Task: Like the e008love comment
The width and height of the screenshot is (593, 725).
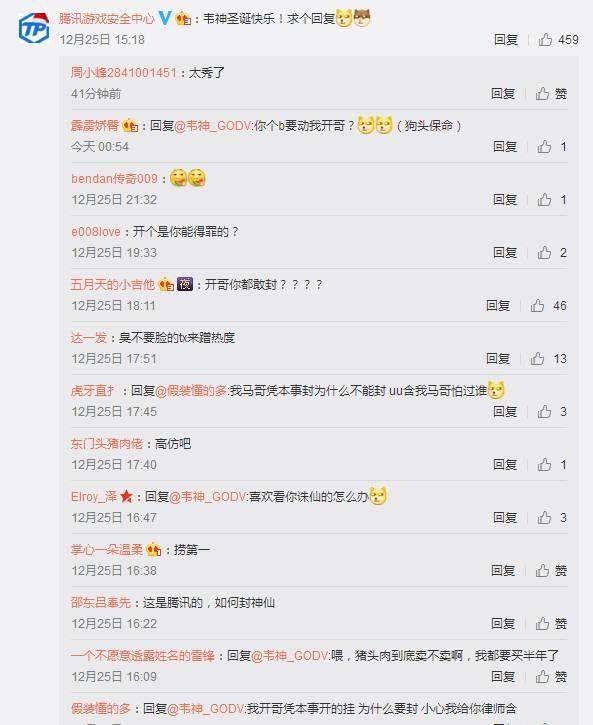Action: click(552, 253)
